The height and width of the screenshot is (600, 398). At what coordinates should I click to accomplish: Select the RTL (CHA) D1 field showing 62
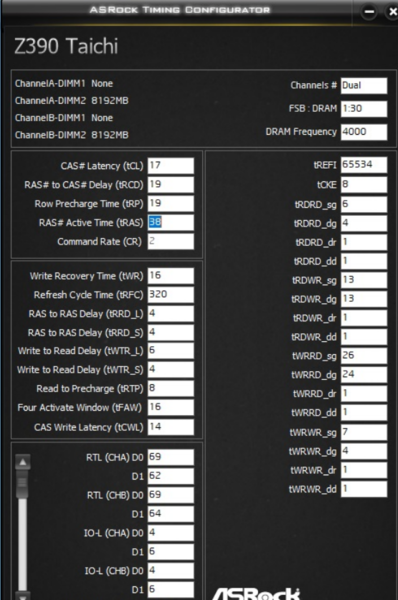171,476
